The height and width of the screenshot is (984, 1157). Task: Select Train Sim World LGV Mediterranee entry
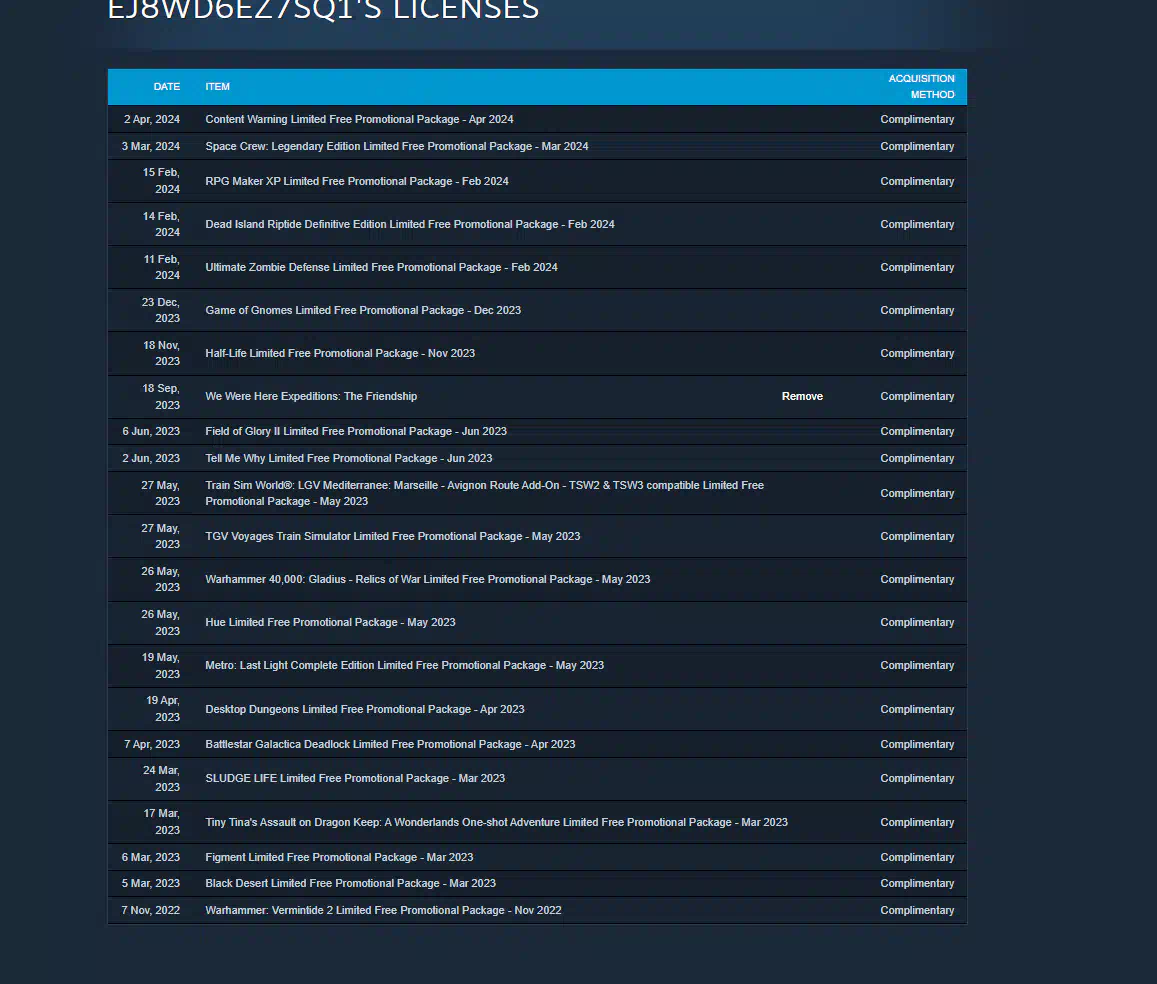point(485,493)
